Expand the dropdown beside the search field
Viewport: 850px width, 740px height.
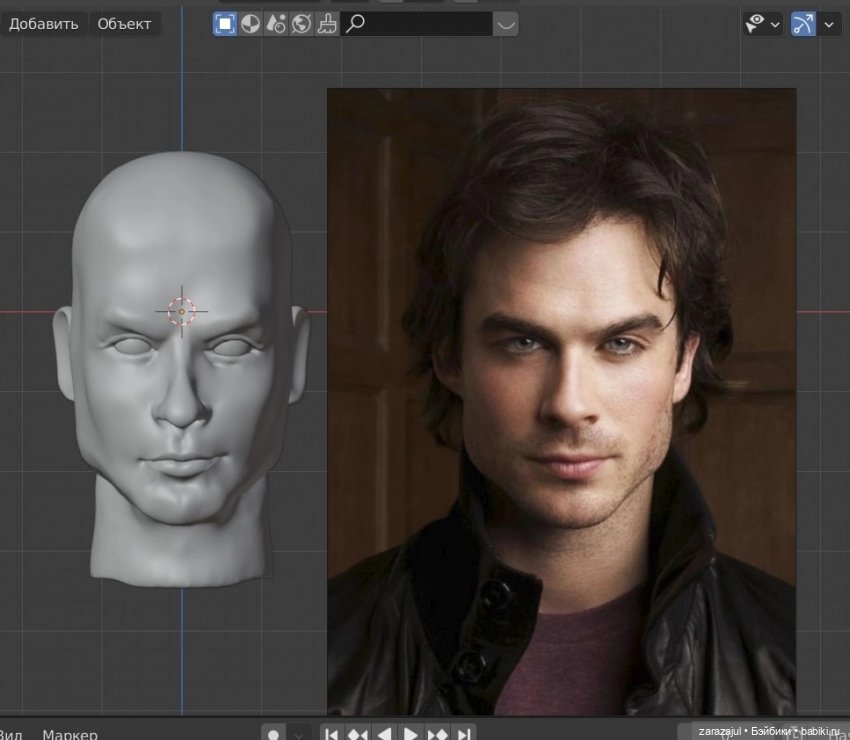(506, 24)
